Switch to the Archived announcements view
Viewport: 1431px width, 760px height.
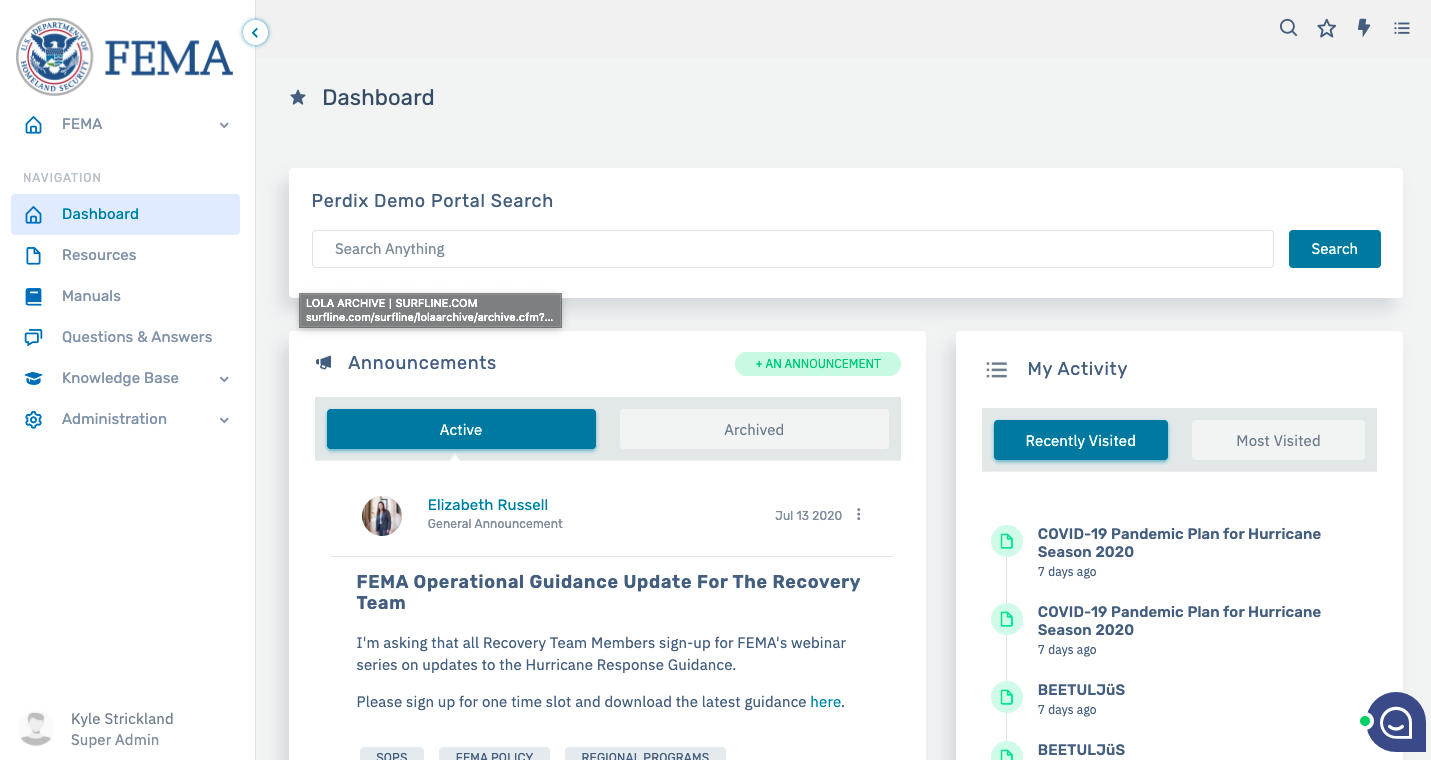click(x=753, y=429)
